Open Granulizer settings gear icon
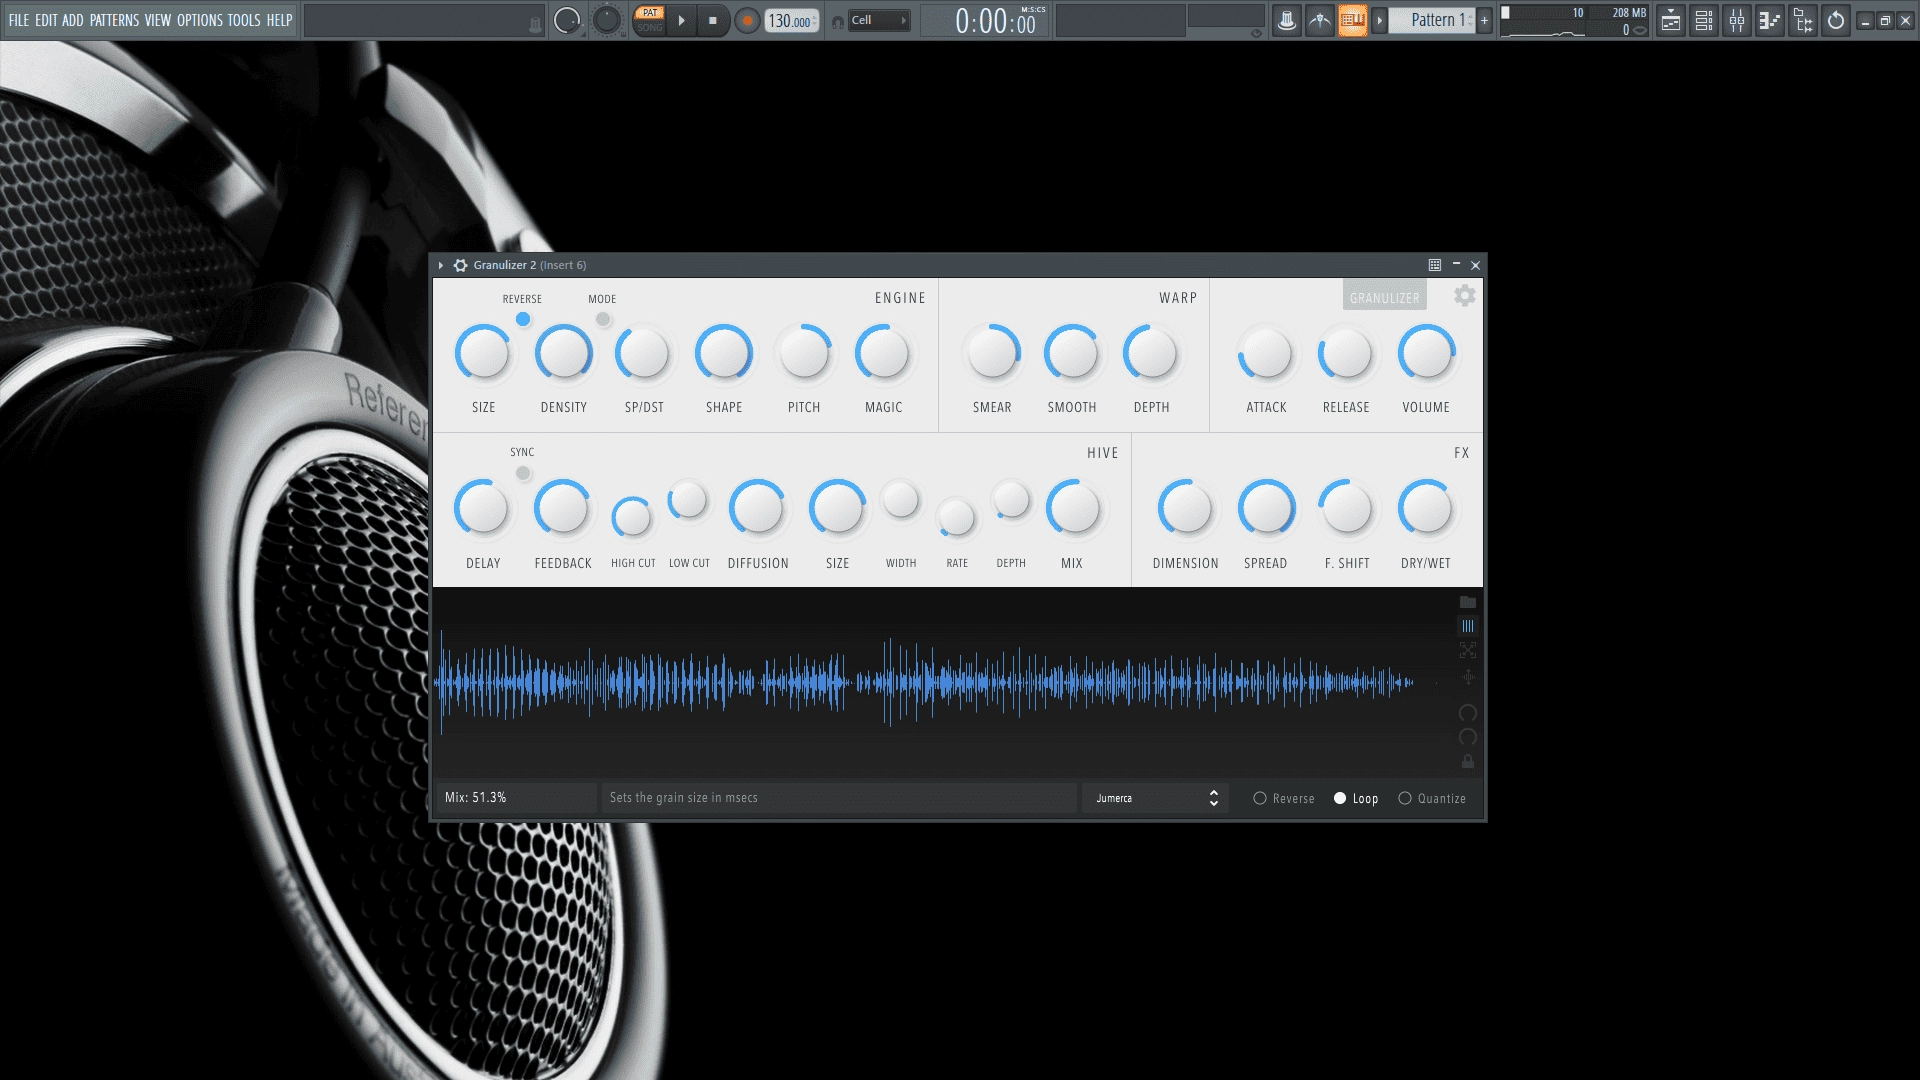Image resolution: width=1920 pixels, height=1080 pixels. tap(1464, 296)
